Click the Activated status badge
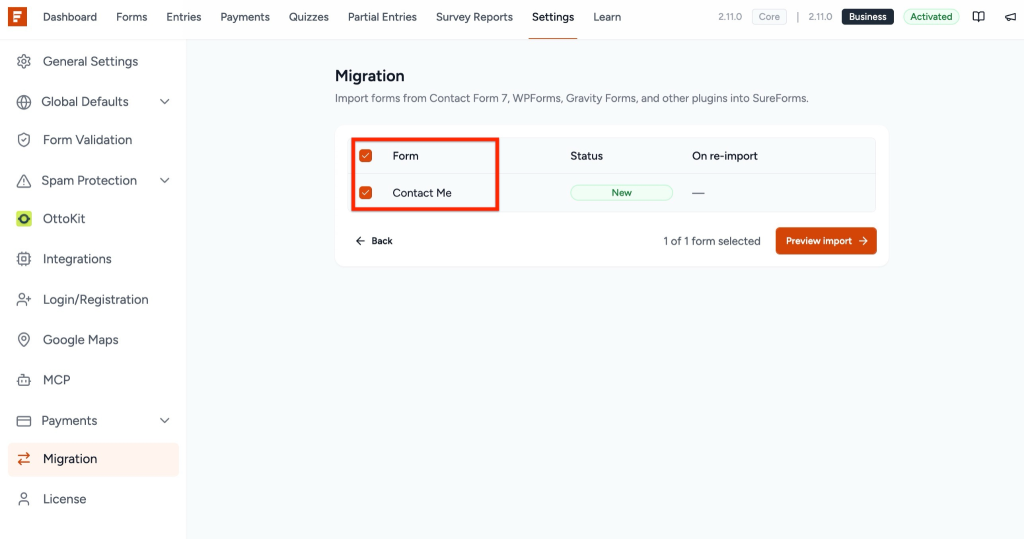The width and height of the screenshot is (1024, 539). (x=931, y=17)
